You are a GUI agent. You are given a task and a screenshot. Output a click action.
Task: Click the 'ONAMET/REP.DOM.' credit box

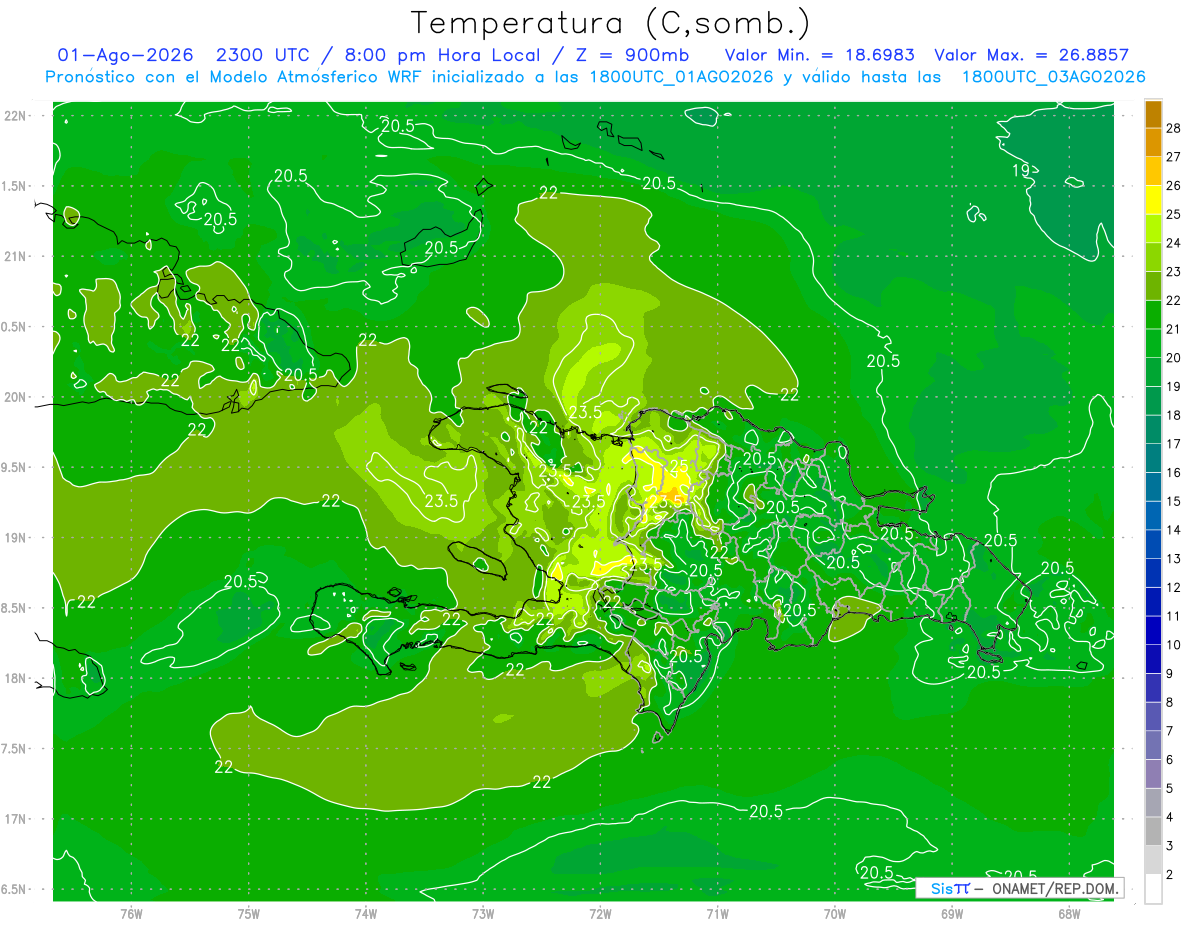[1020, 888]
